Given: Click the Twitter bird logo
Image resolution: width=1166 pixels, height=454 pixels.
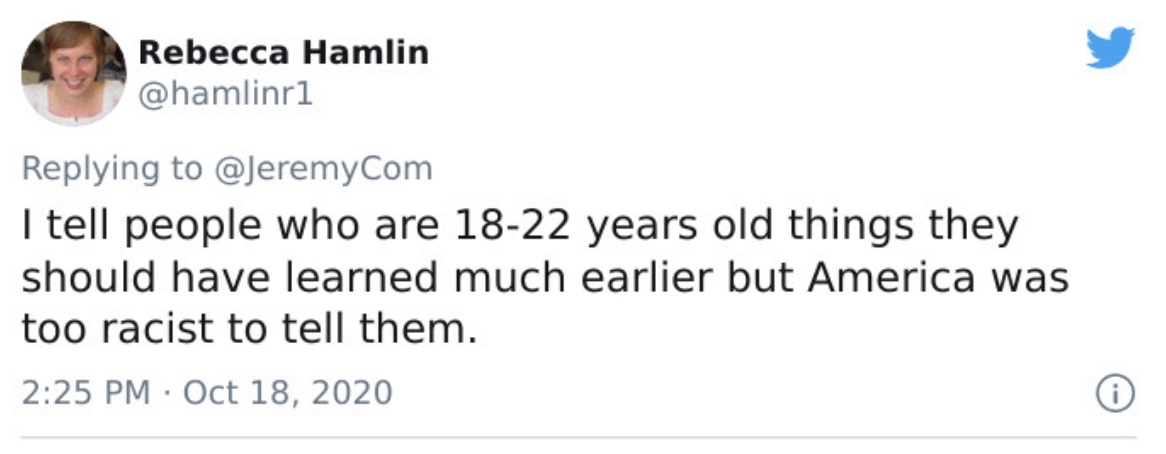Looking at the screenshot, I should pyautogui.click(x=1110, y=48).
